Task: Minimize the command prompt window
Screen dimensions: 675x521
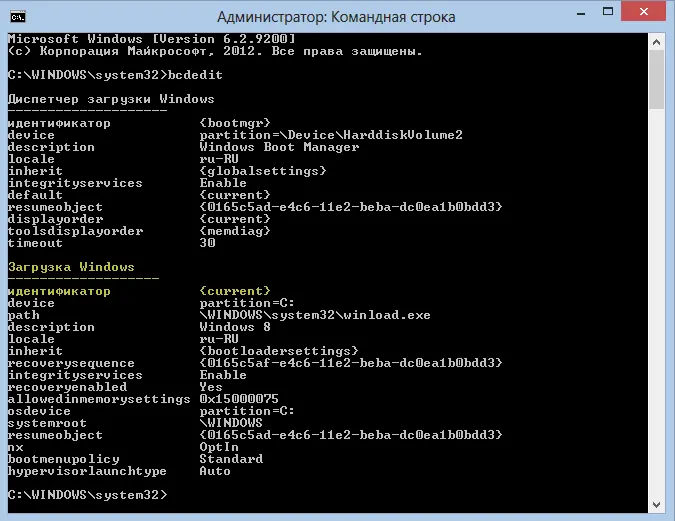Action: tap(581, 13)
